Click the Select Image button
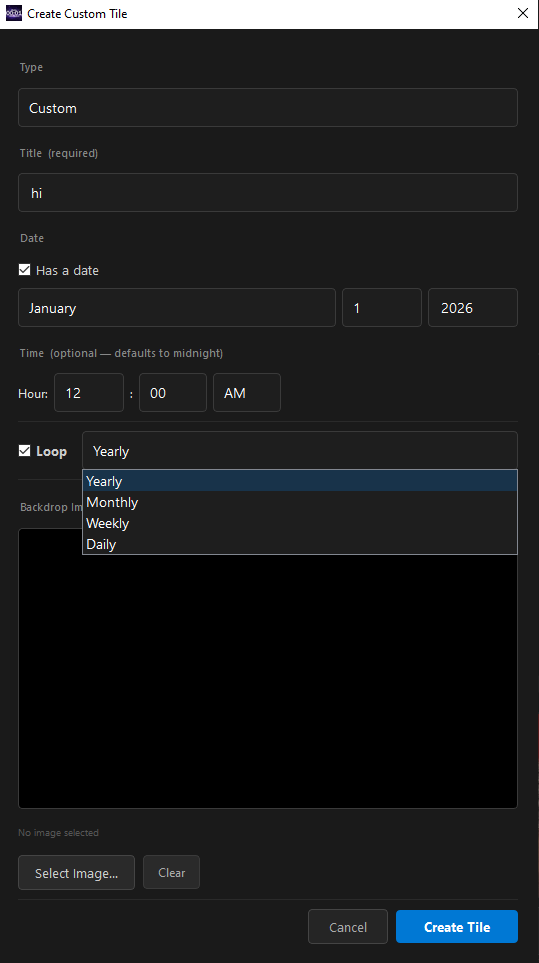Viewport: 539px width, 963px height. tap(77, 872)
